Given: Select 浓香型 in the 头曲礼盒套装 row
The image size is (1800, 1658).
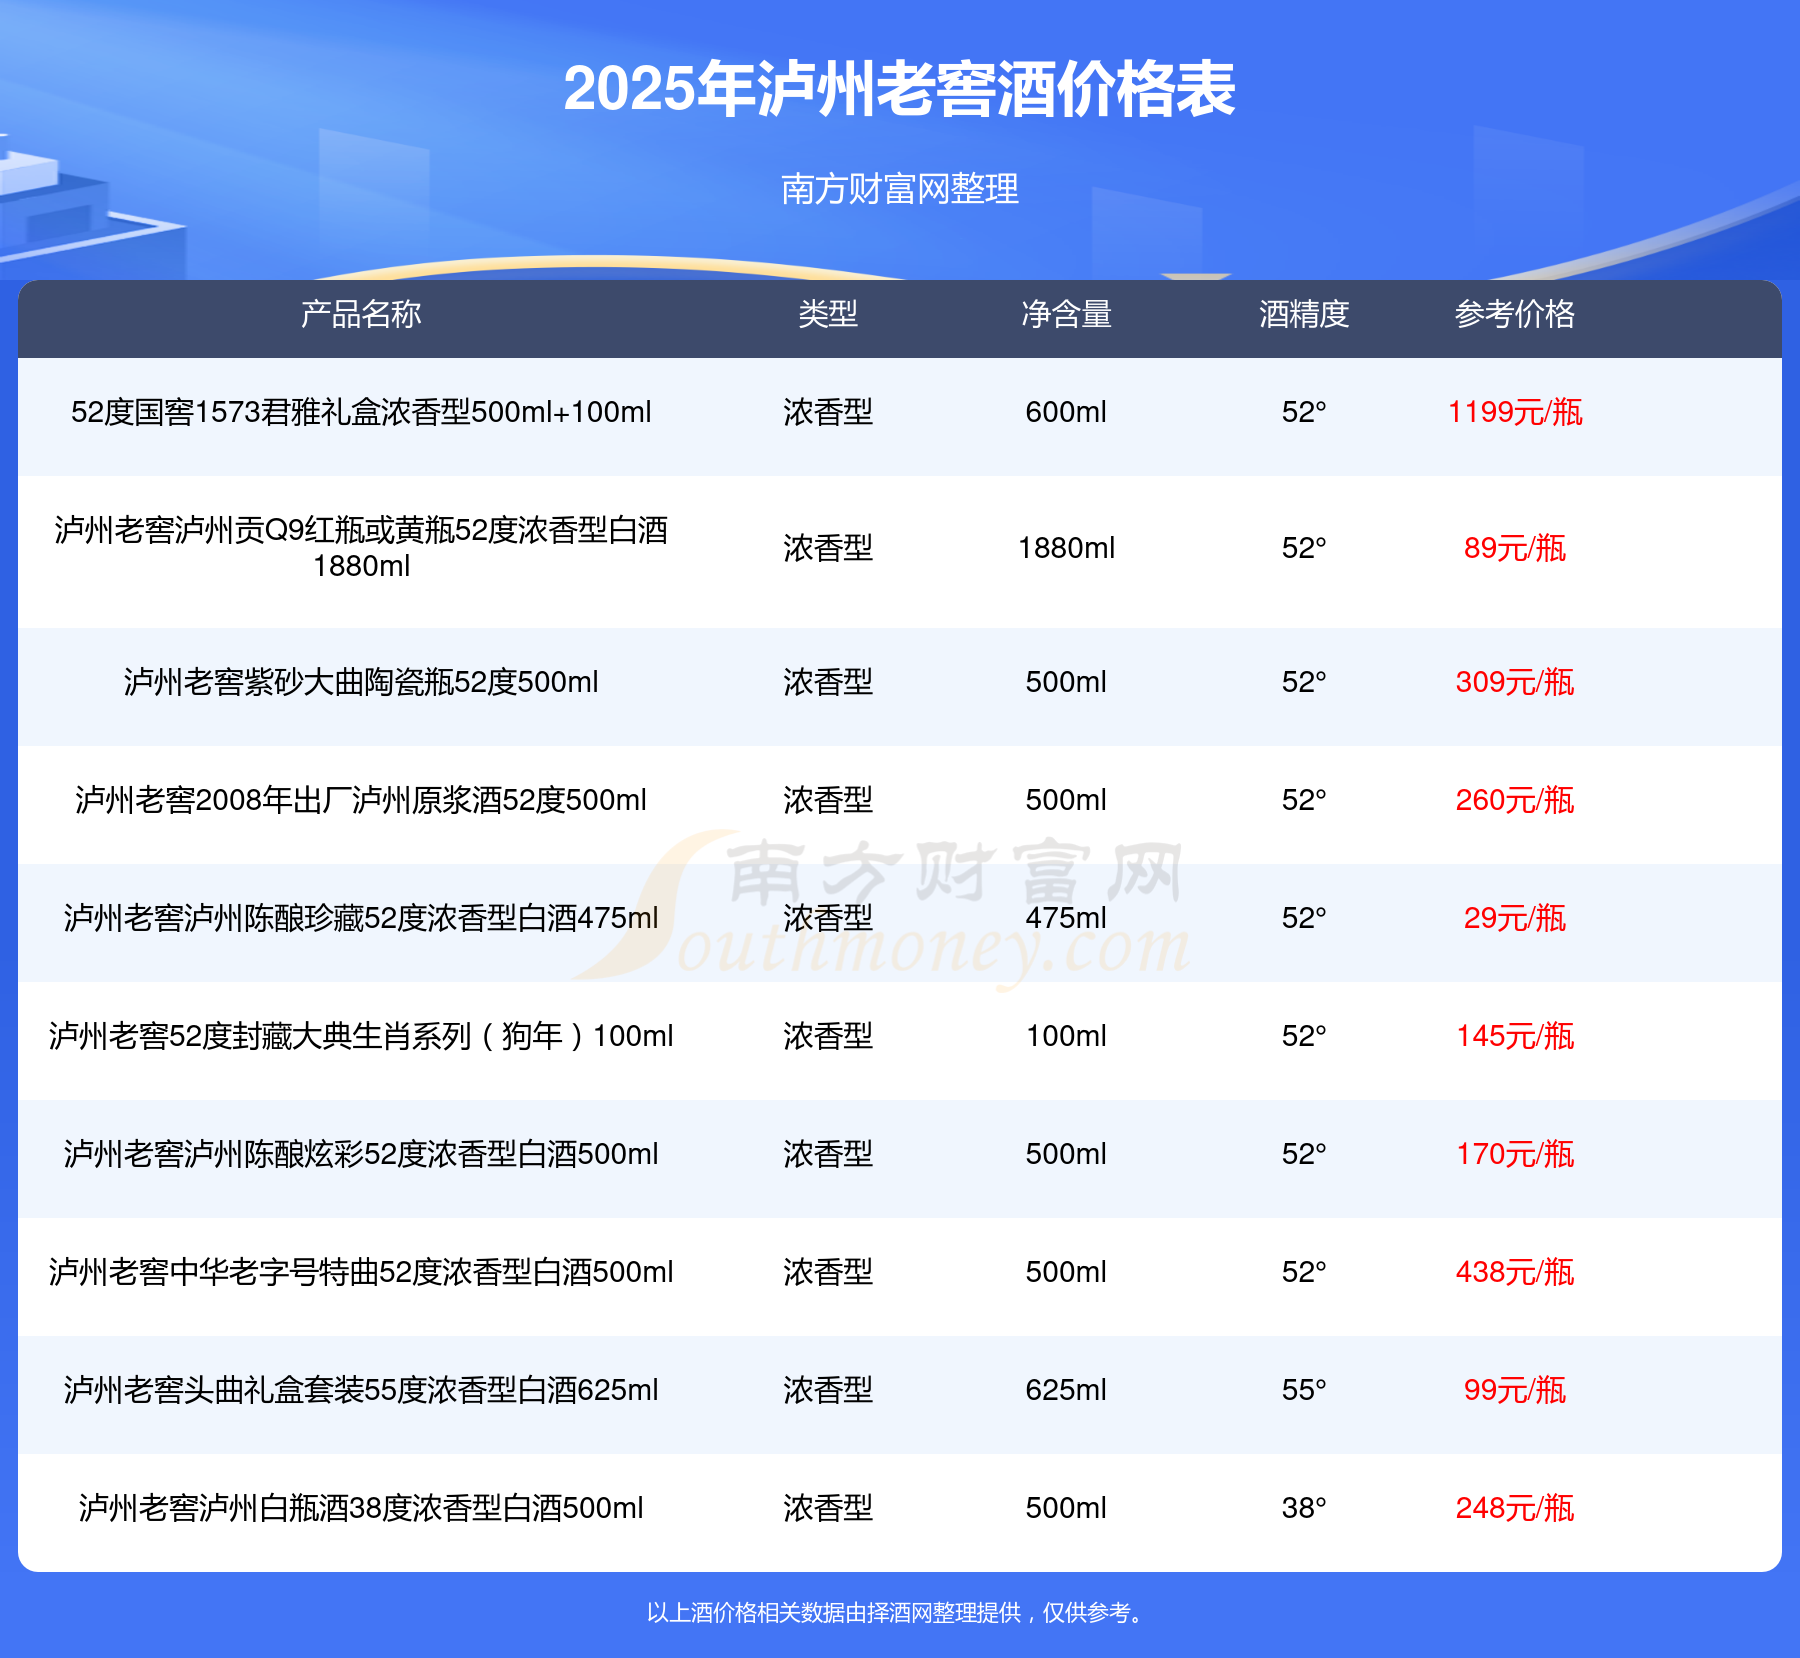Looking at the screenshot, I should [828, 1390].
